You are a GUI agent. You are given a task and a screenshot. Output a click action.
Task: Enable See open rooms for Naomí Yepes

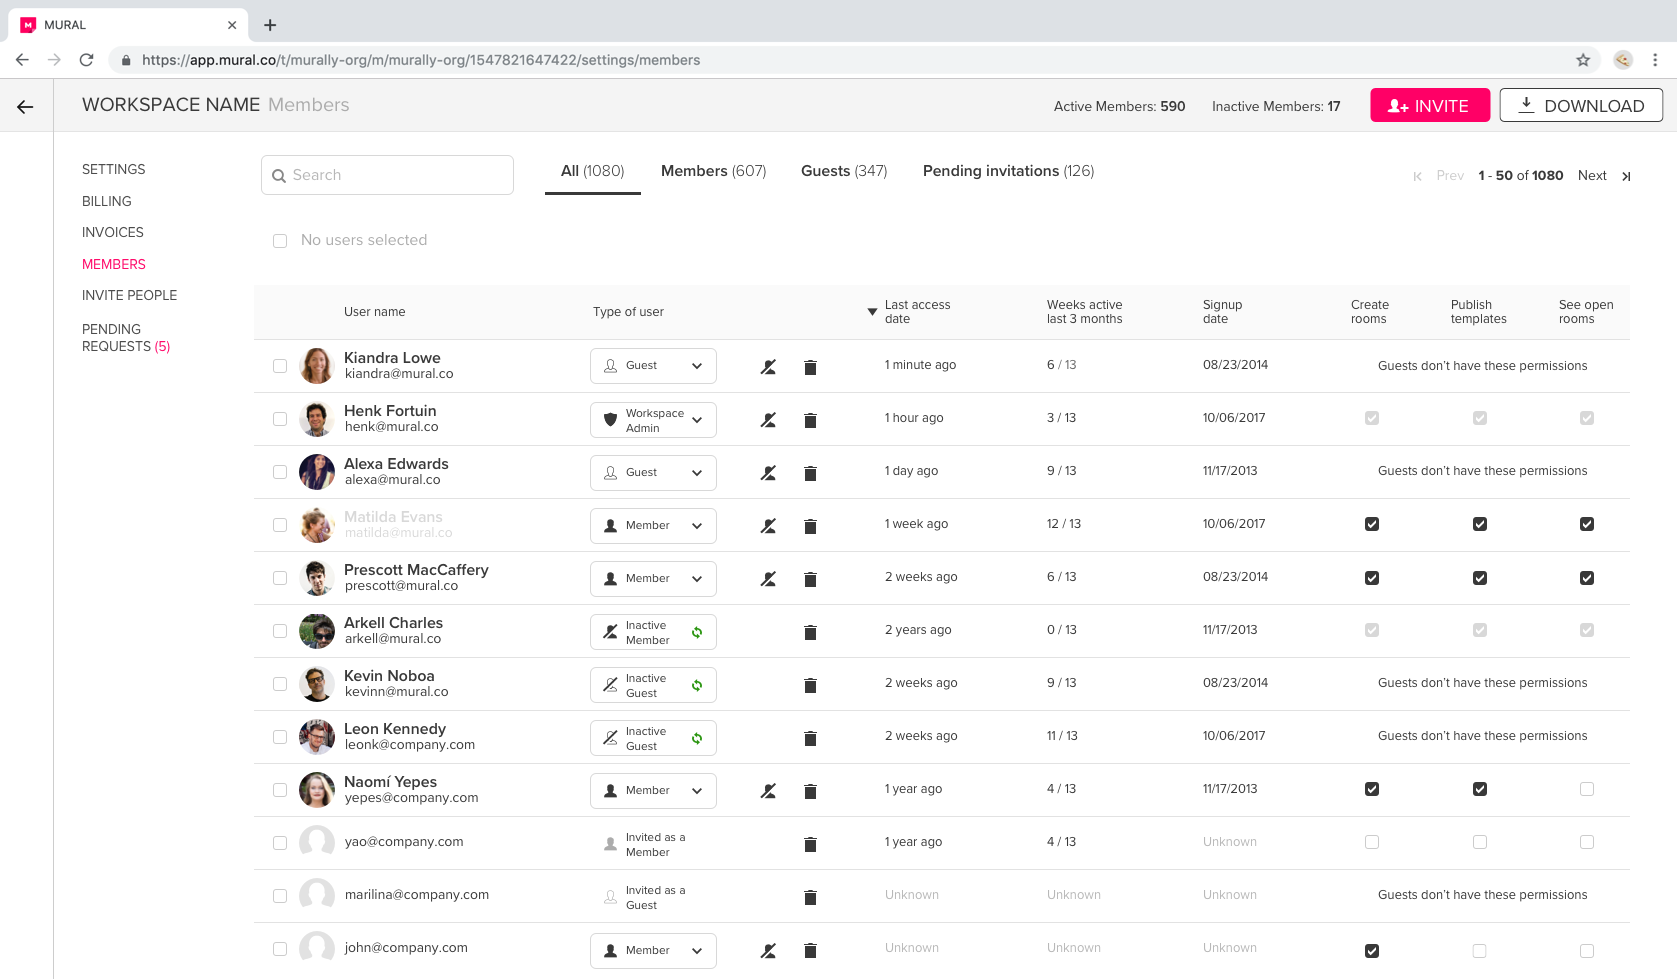click(x=1587, y=789)
